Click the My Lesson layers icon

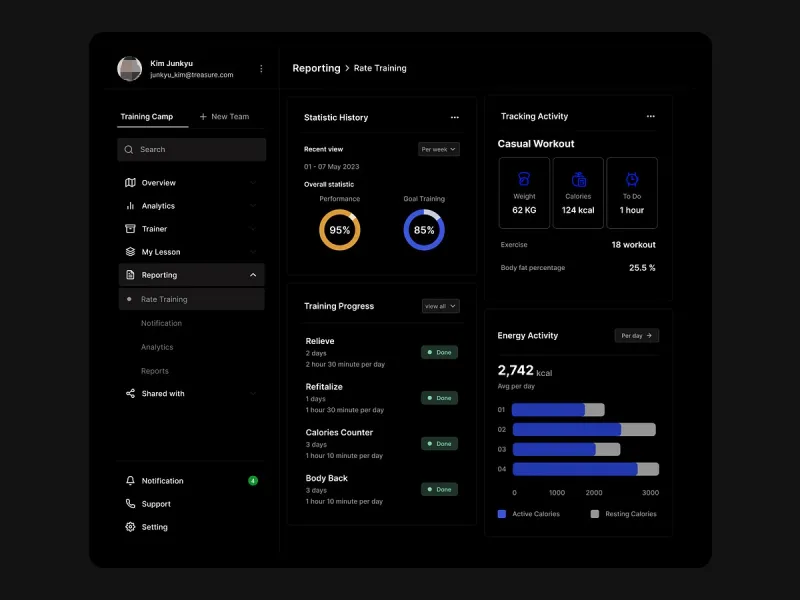click(x=130, y=252)
